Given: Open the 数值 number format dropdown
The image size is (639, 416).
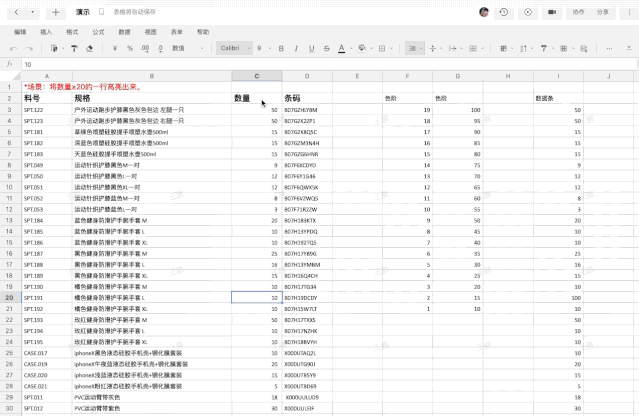Looking at the screenshot, I should [187, 48].
